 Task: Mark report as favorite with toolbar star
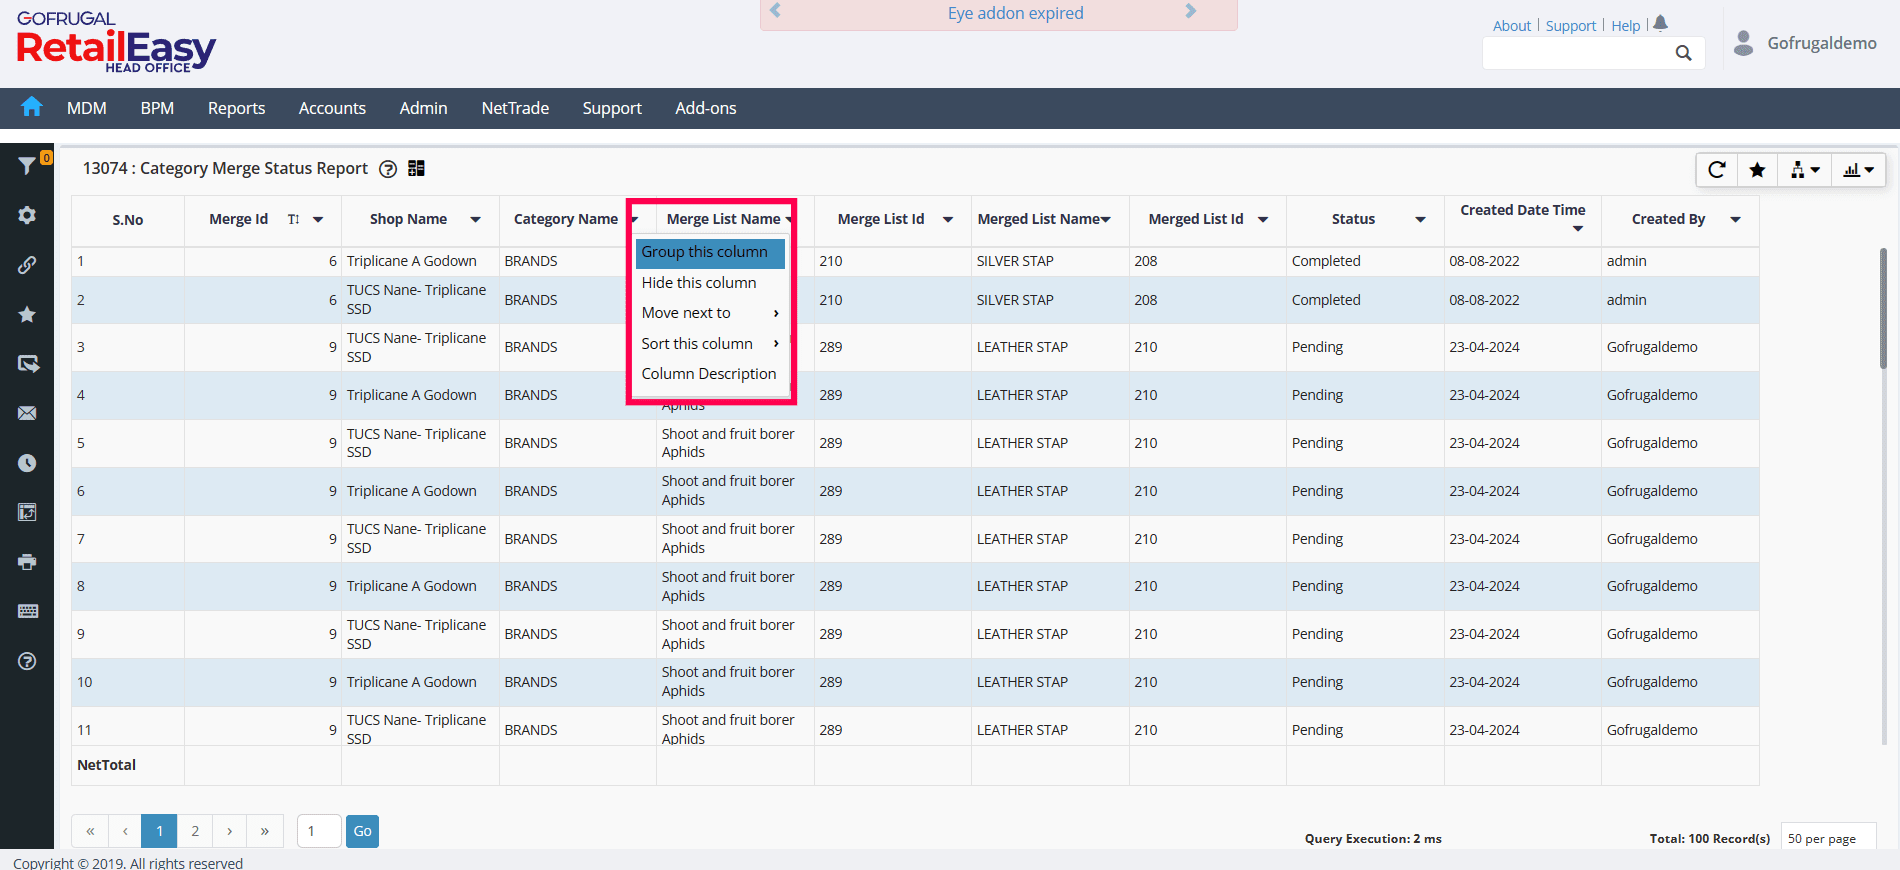click(x=1757, y=170)
